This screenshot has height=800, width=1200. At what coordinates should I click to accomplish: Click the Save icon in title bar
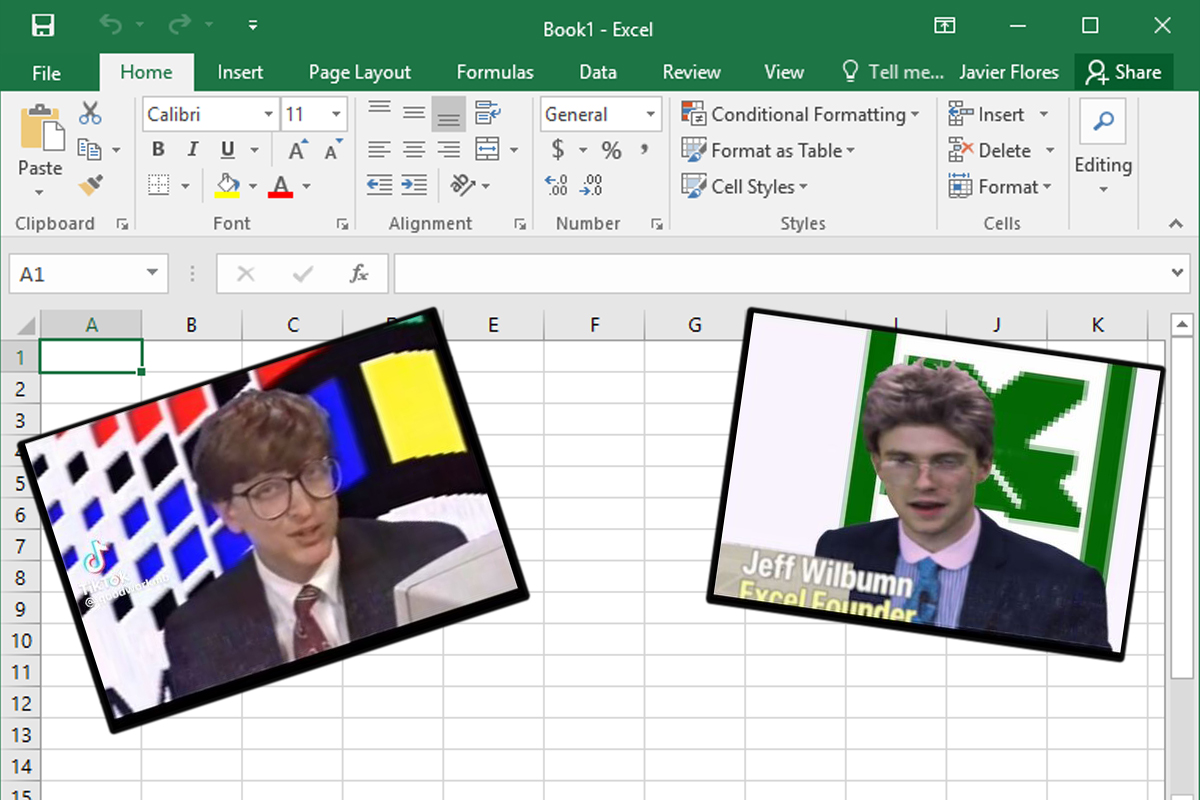coord(43,26)
